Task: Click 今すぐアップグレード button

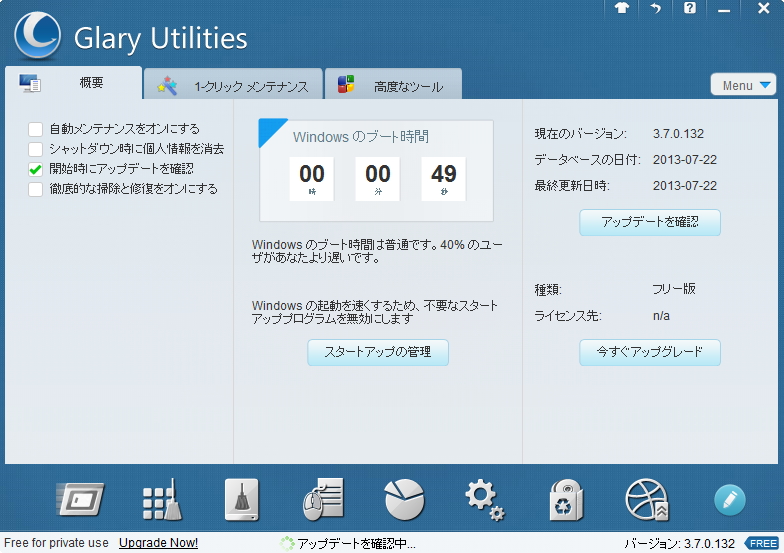Action: point(650,352)
